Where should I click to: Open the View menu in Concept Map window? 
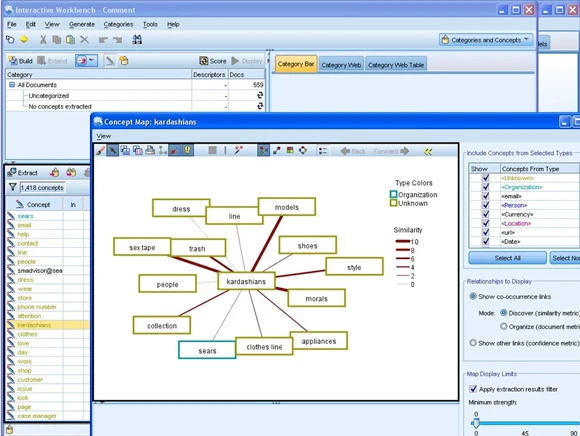(x=104, y=136)
